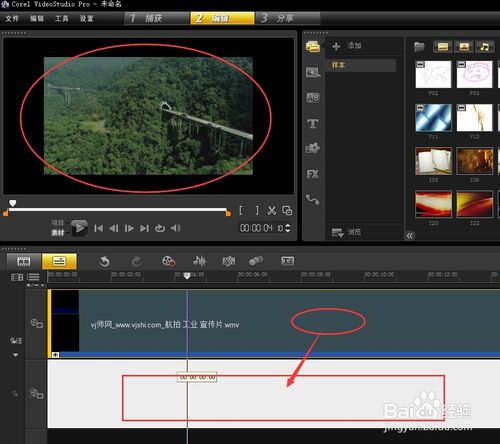Open the FX filter library
Image resolution: width=500 pixels, height=444 pixels.
312,174
